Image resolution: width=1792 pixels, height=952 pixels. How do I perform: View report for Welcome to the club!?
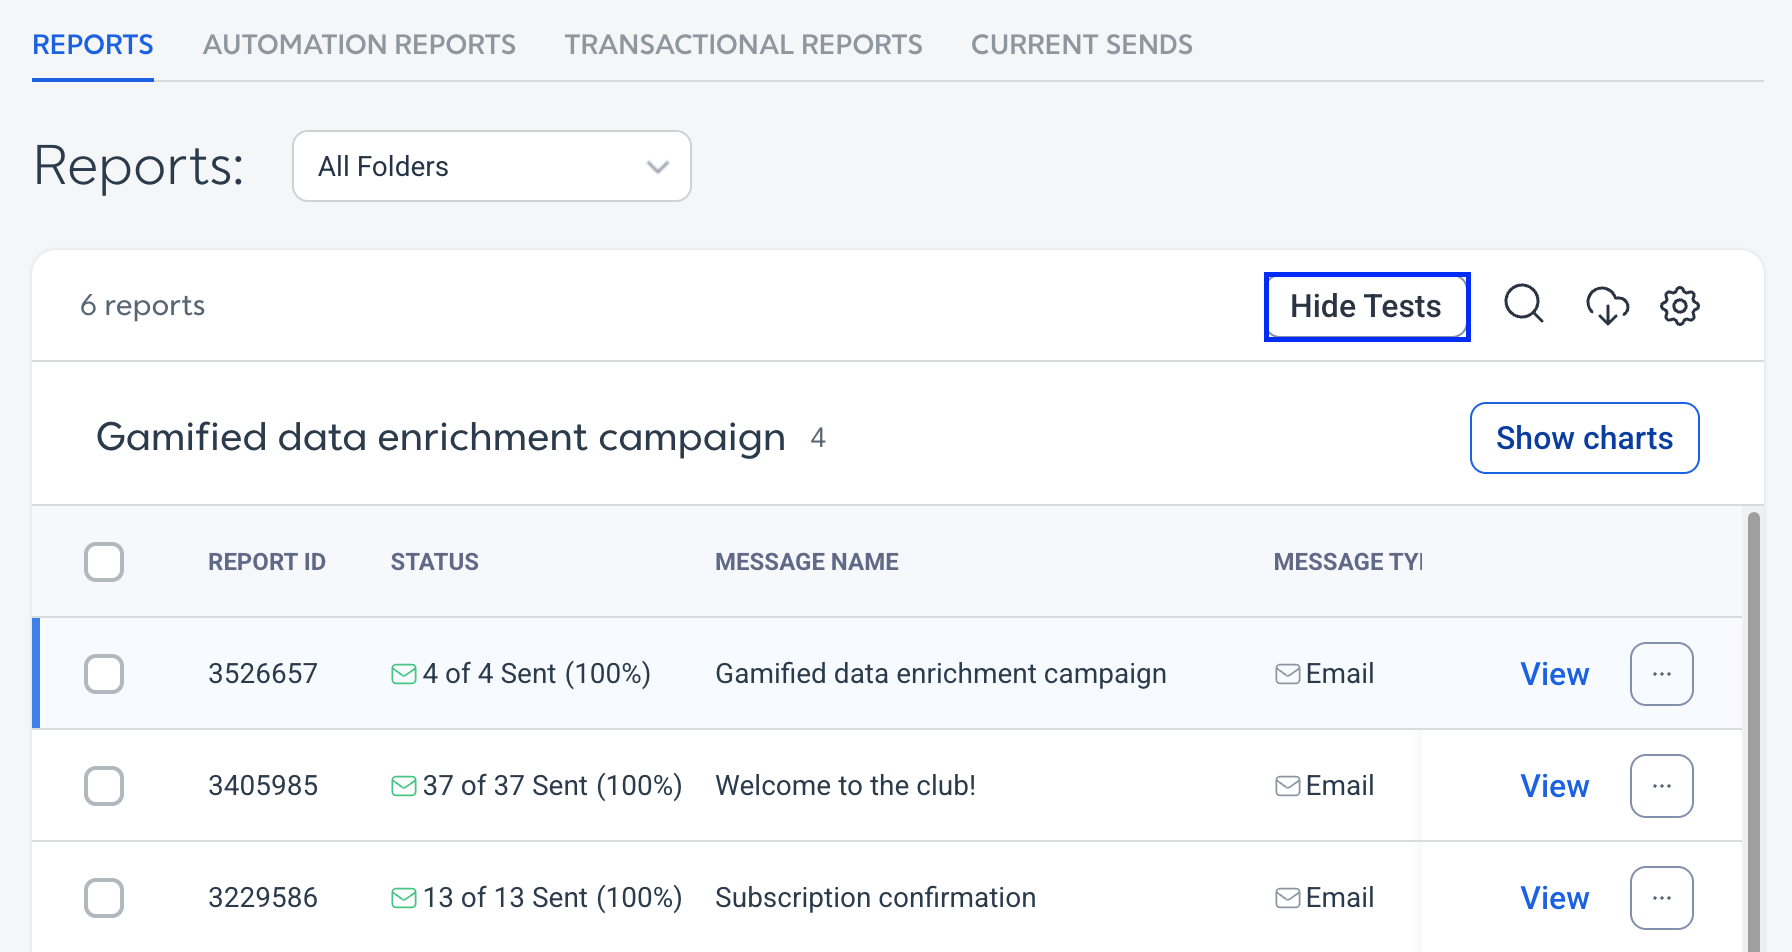pyautogui.click(x=1555, y=786)
